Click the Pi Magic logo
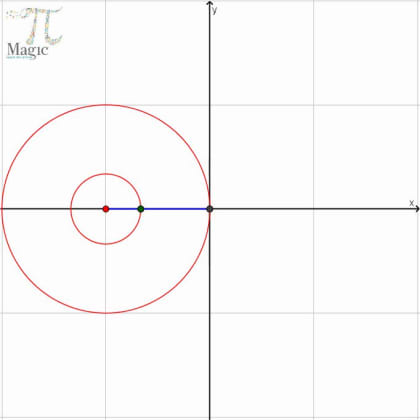Screen dimensions: 420x420 34,33
